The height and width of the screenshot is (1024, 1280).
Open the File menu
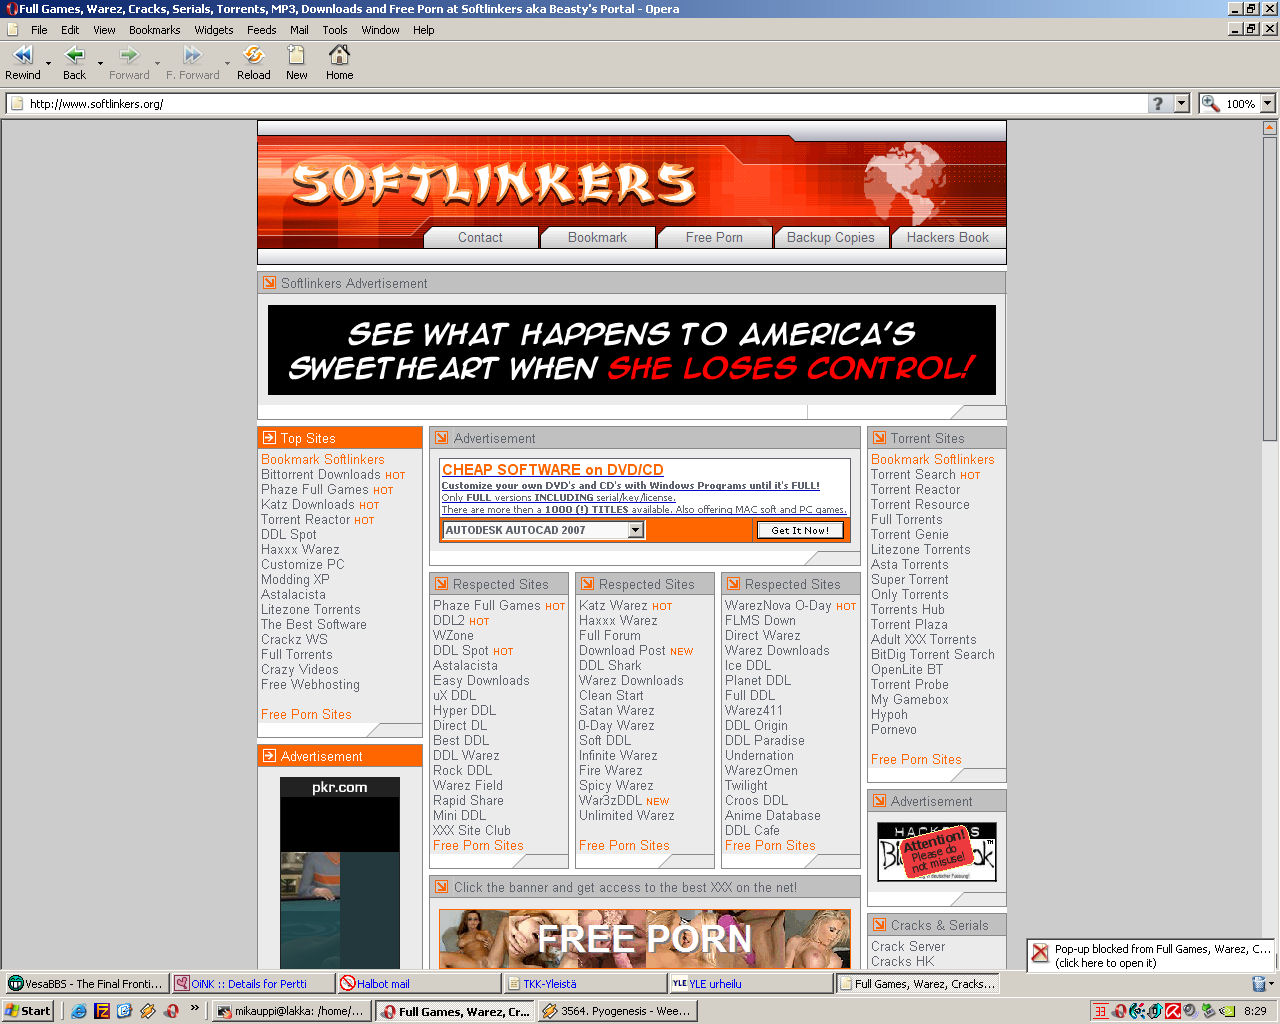tap(39, 30)
